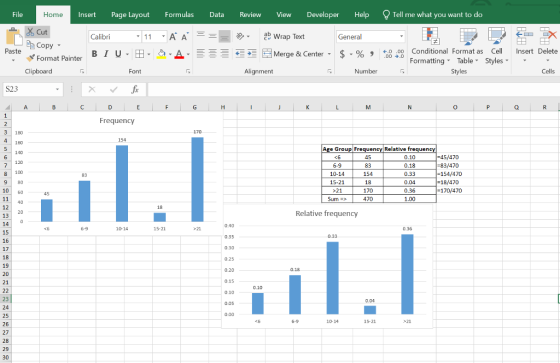560x363 pixels.
Task: Open the Page Layout tab
Action: (x=130, y=15)
